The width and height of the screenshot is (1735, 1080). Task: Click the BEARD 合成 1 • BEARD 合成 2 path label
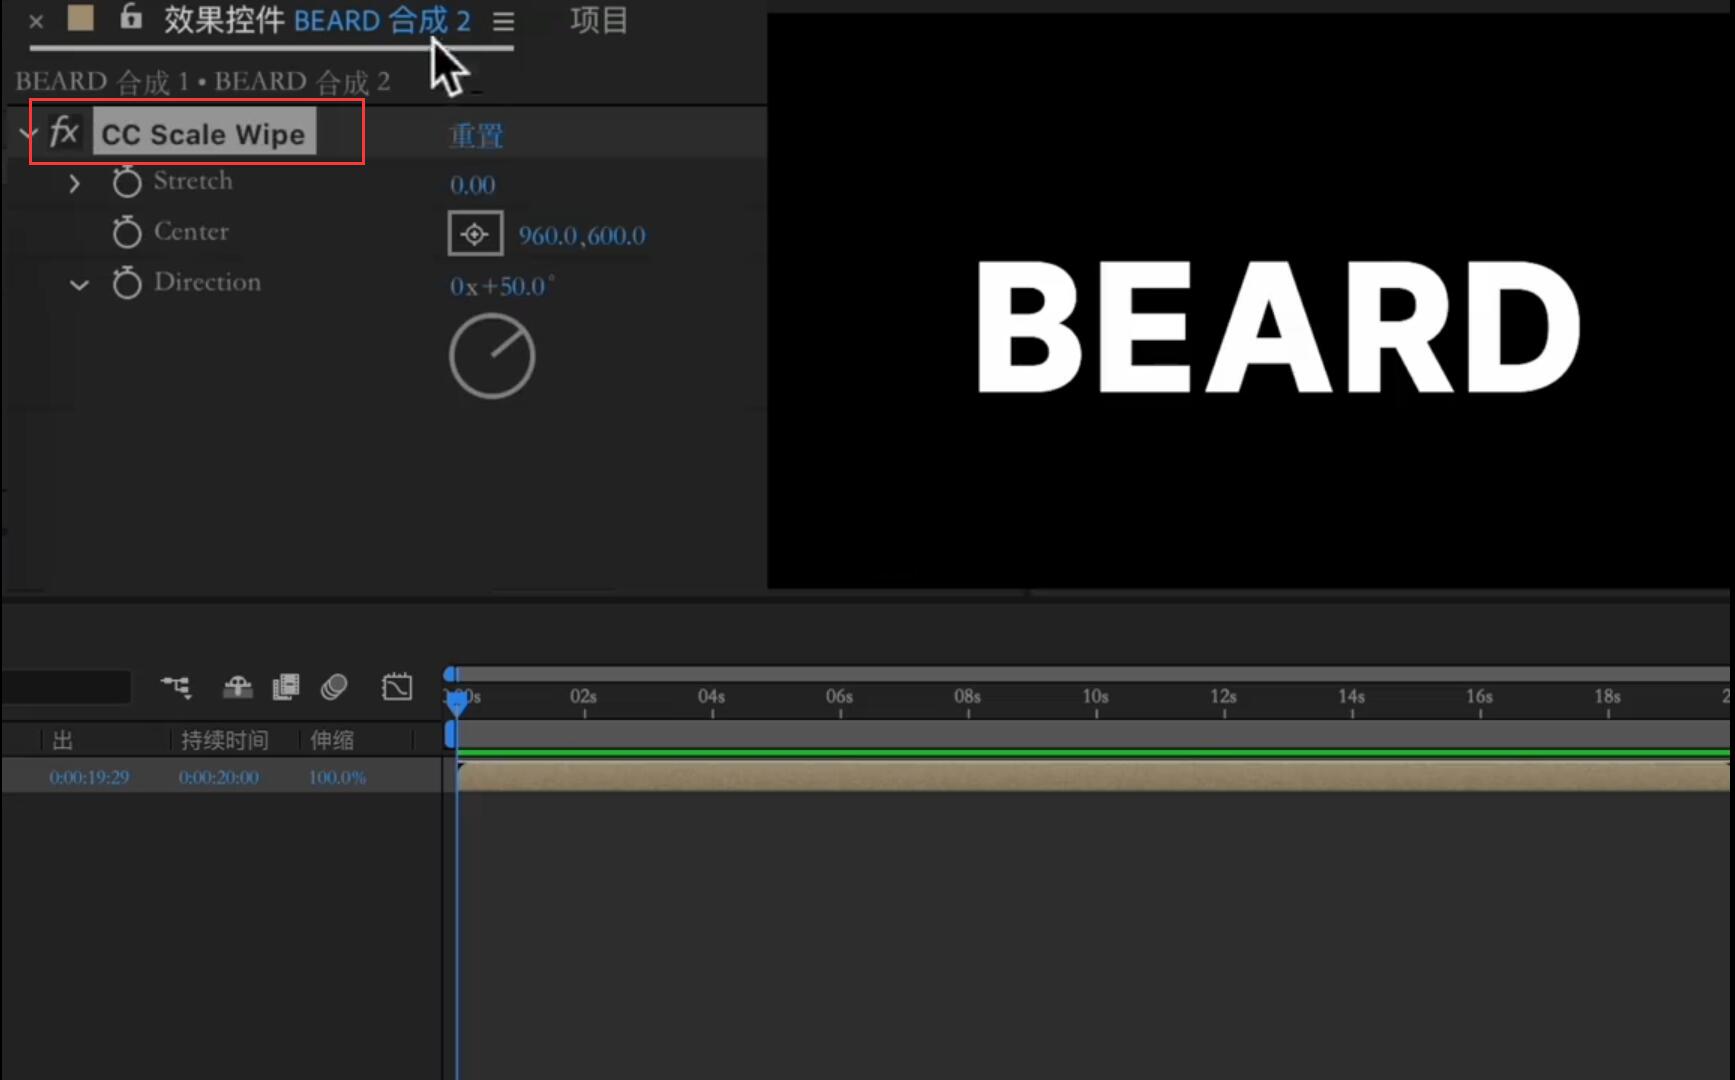[203, 82]
